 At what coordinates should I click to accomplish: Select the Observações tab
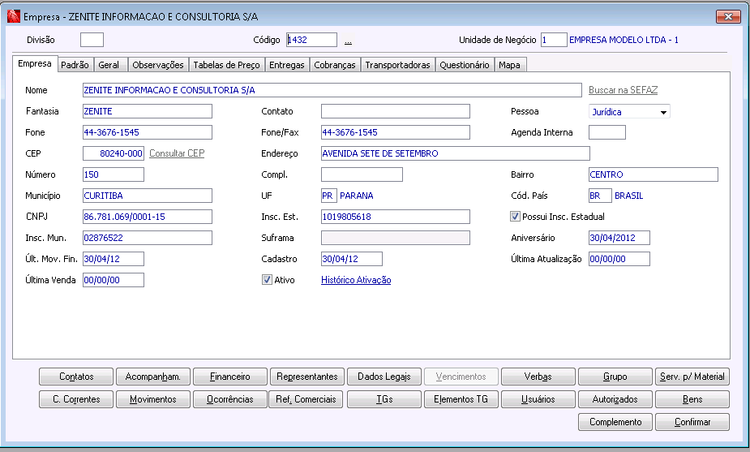click(x=158, y=65)
